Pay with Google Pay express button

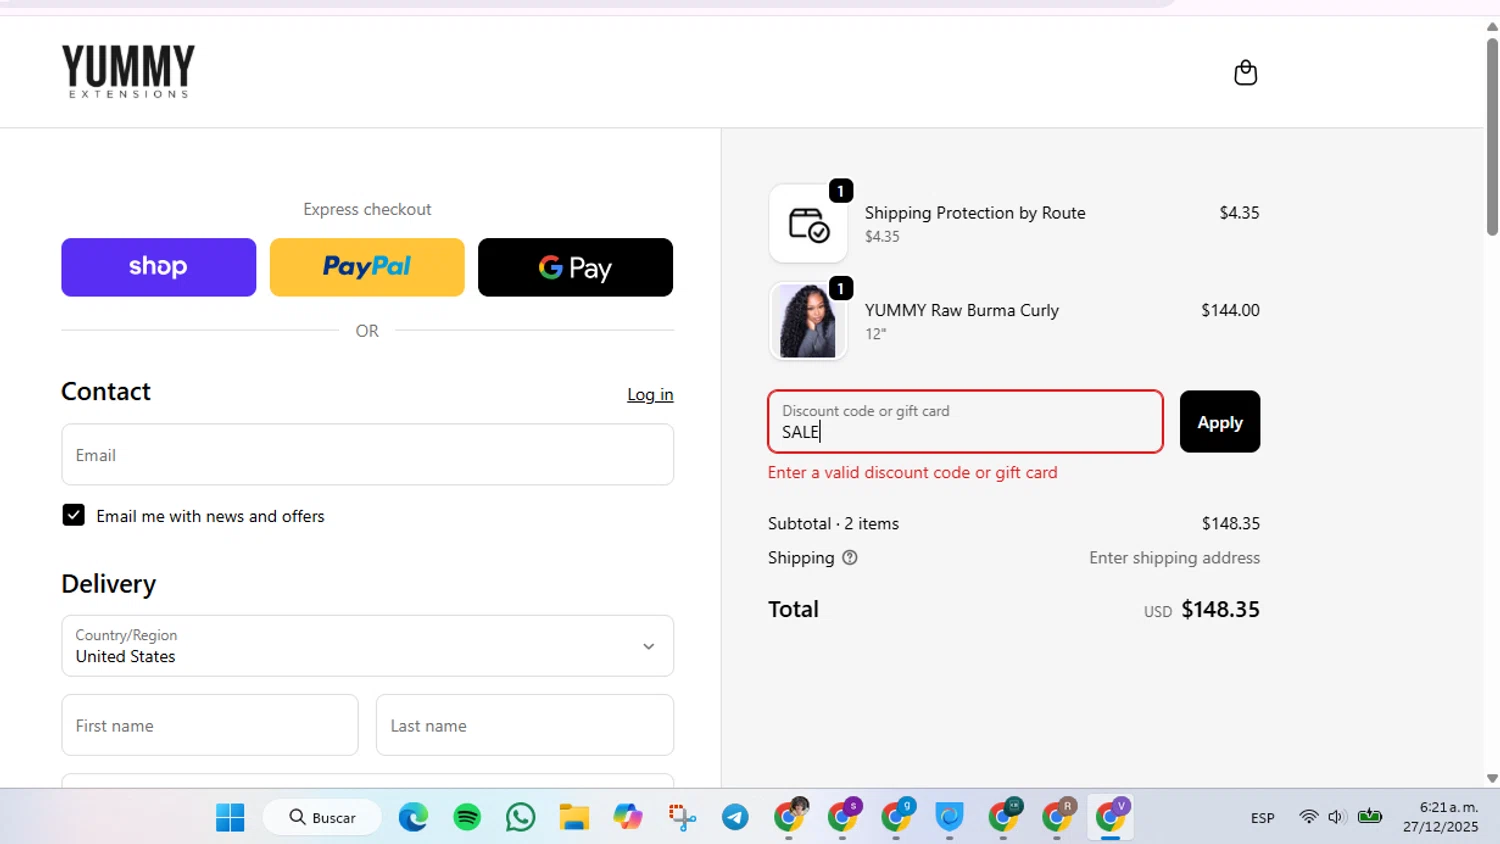pos(575,267)
